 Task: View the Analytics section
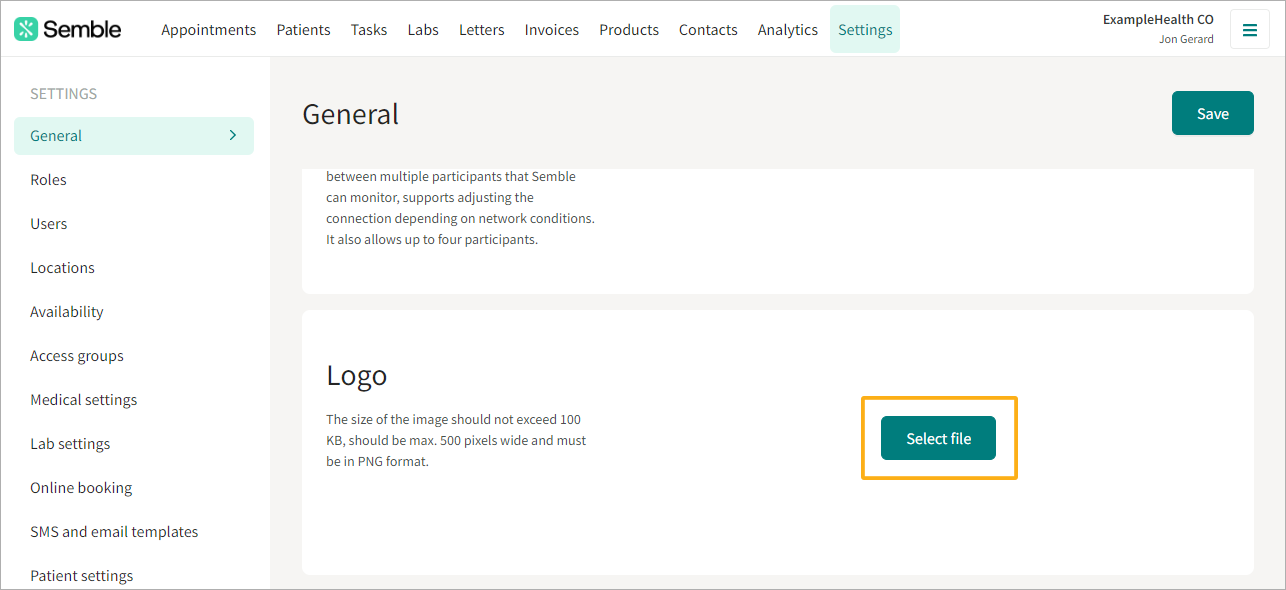pyautogui.click(x=788, y=29)
